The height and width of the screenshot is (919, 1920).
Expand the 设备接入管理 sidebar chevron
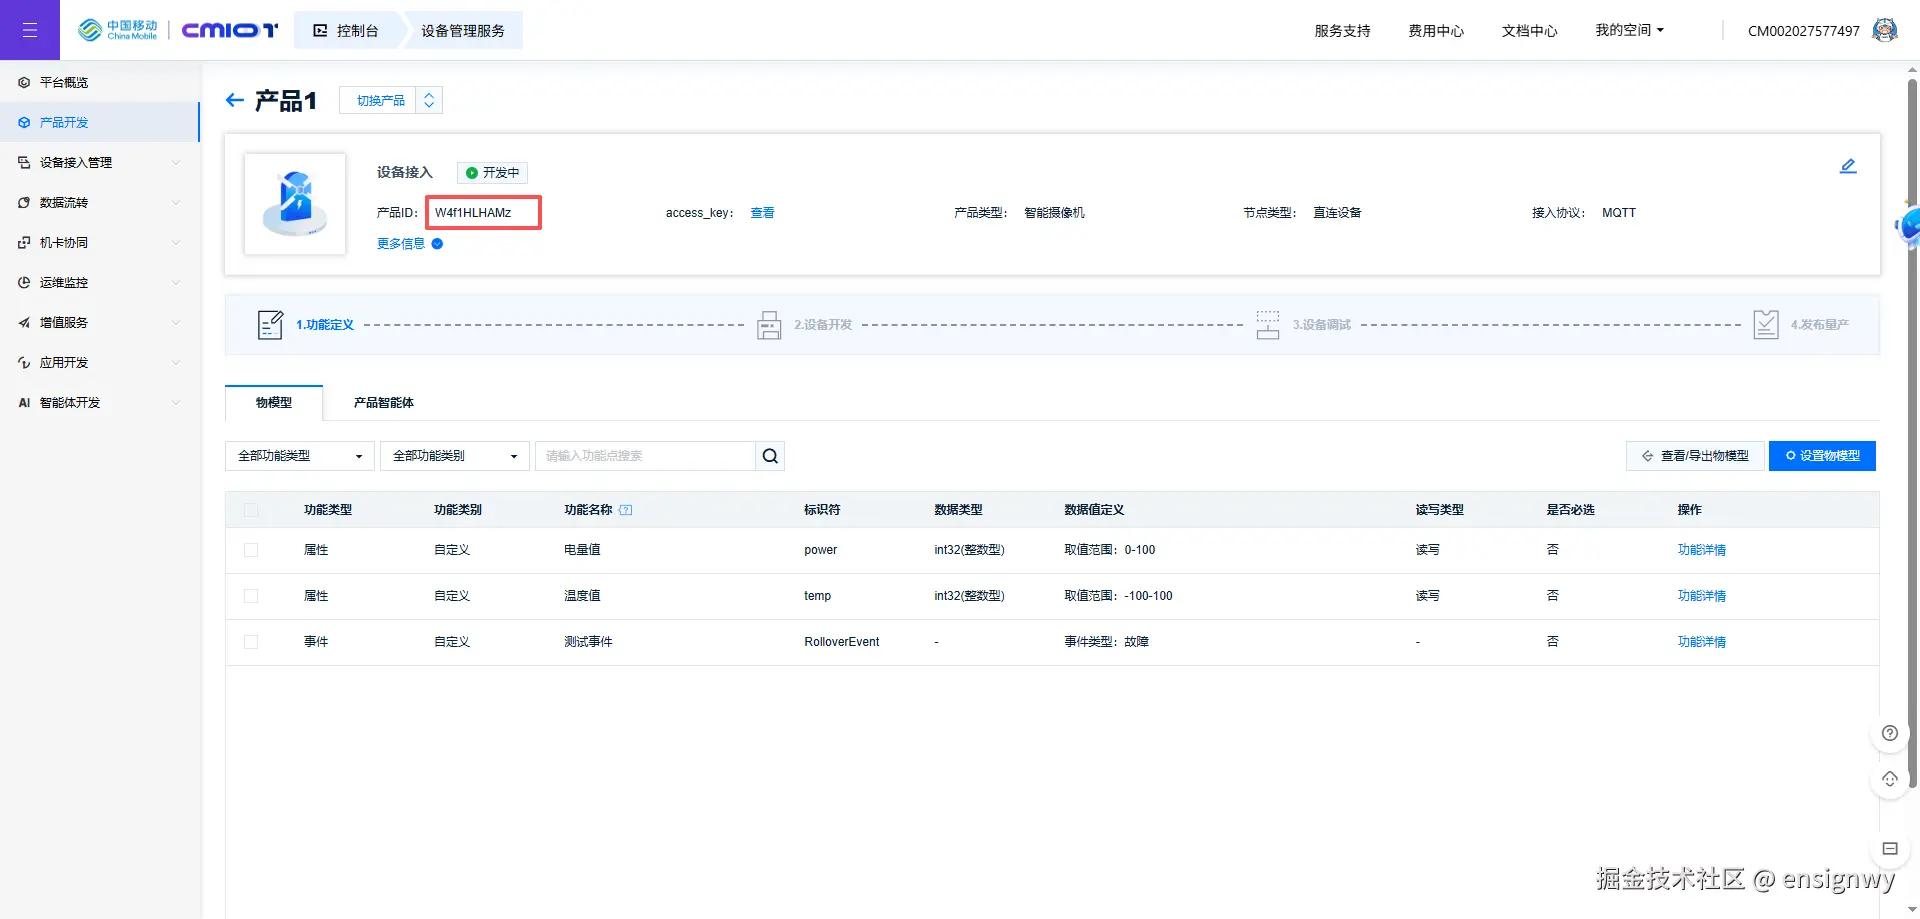pos(176,162)
